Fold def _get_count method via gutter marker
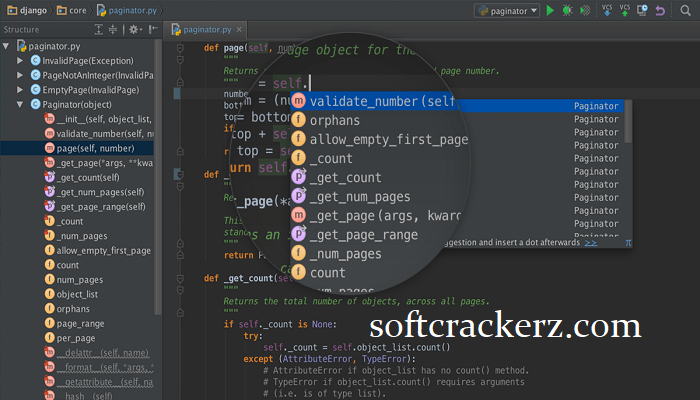 [180, 278]
